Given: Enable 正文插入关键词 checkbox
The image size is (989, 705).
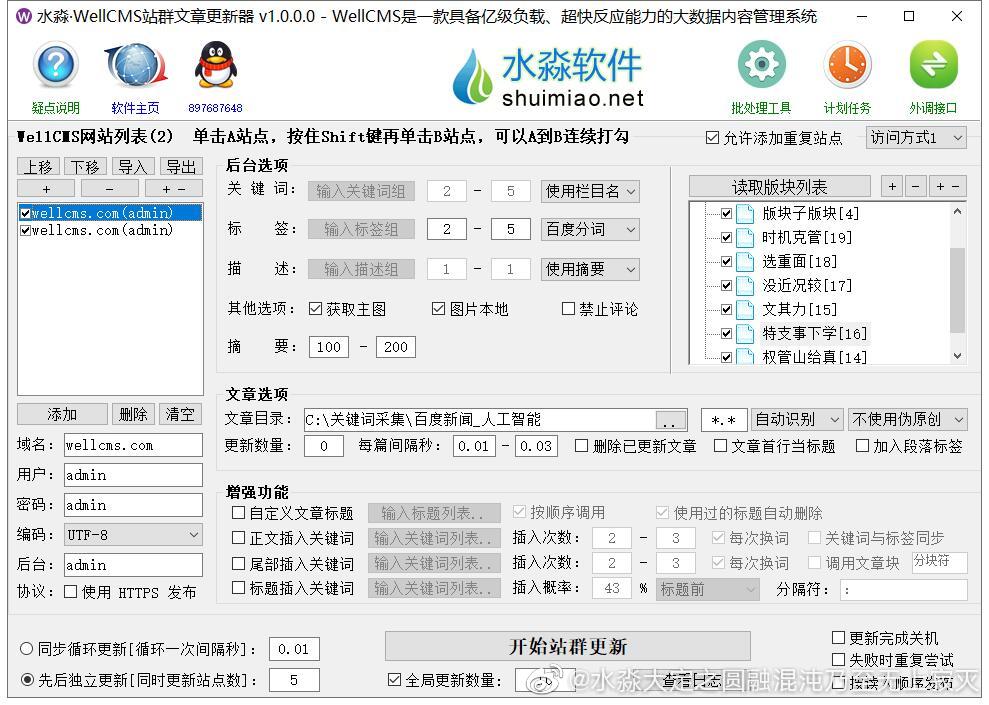Looking at the screenshot, I should [x=238, y=538].
